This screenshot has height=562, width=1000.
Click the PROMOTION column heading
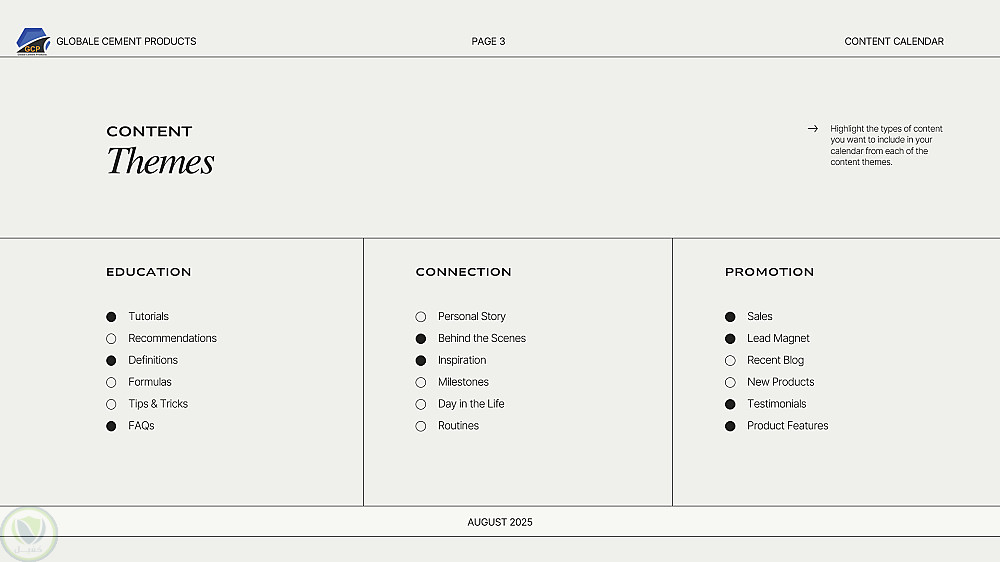pyautogui.click(x=769, y=272)
